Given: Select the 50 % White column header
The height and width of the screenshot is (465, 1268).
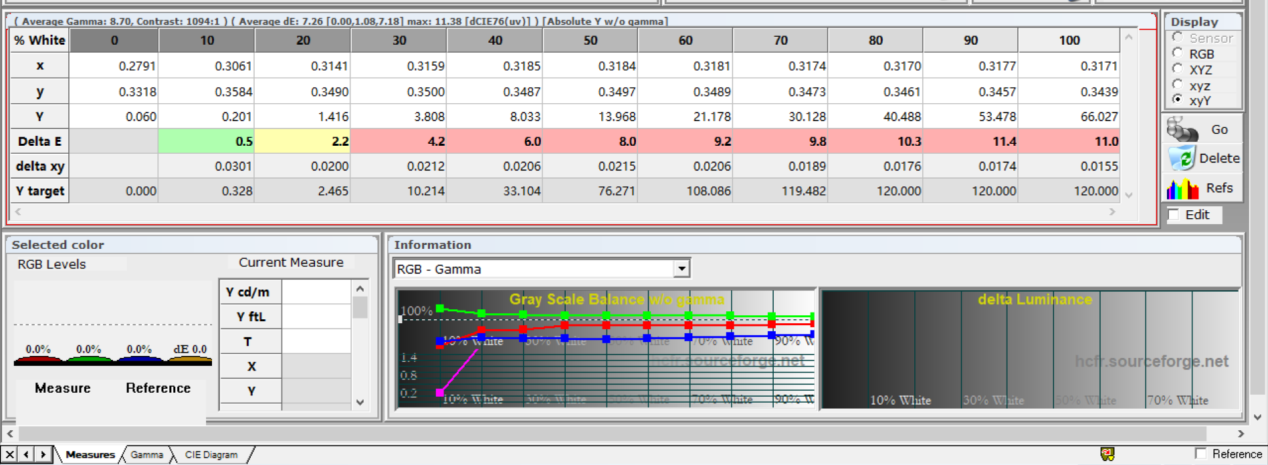Looking at the screenshot, I should point(590,40).
